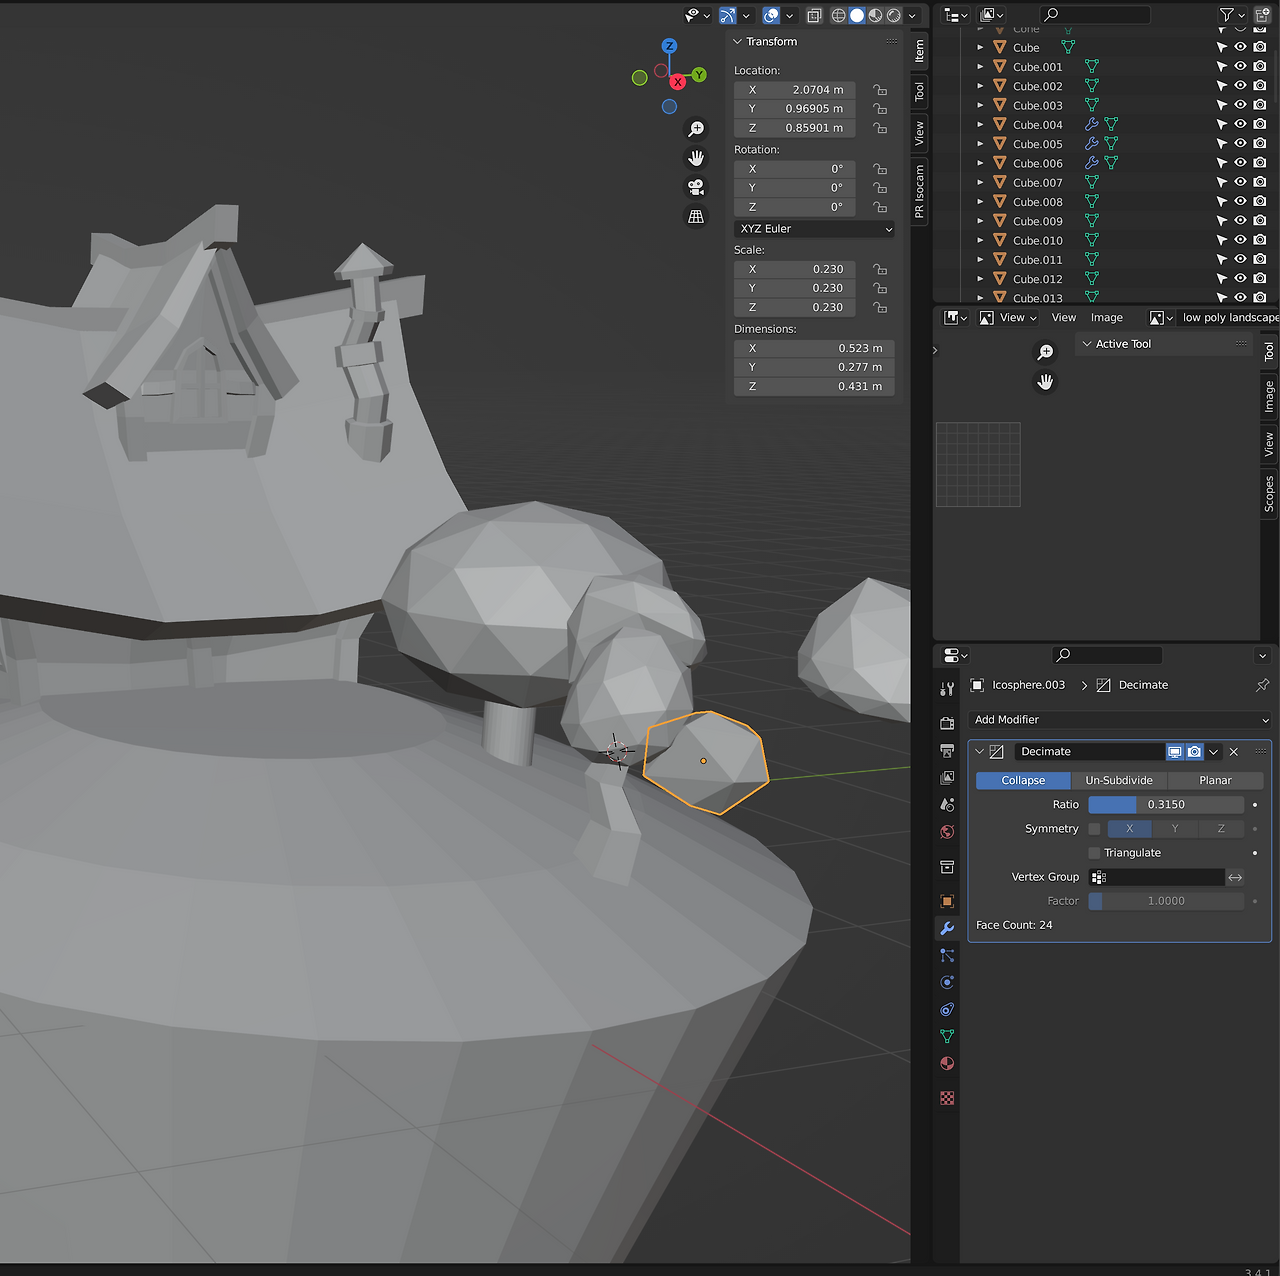Adjust the Decimate Ratio slider

coord(1166,805)
